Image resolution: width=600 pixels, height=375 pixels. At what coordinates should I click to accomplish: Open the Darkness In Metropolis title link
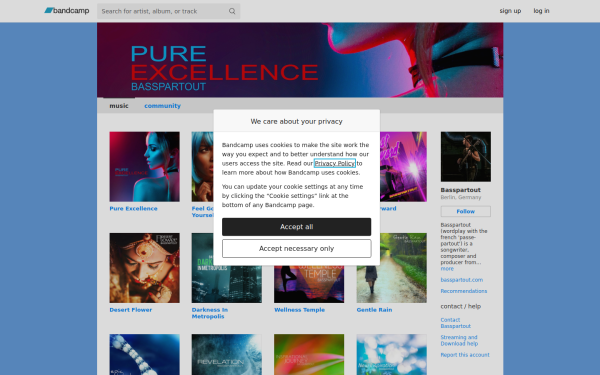point(210,313)
